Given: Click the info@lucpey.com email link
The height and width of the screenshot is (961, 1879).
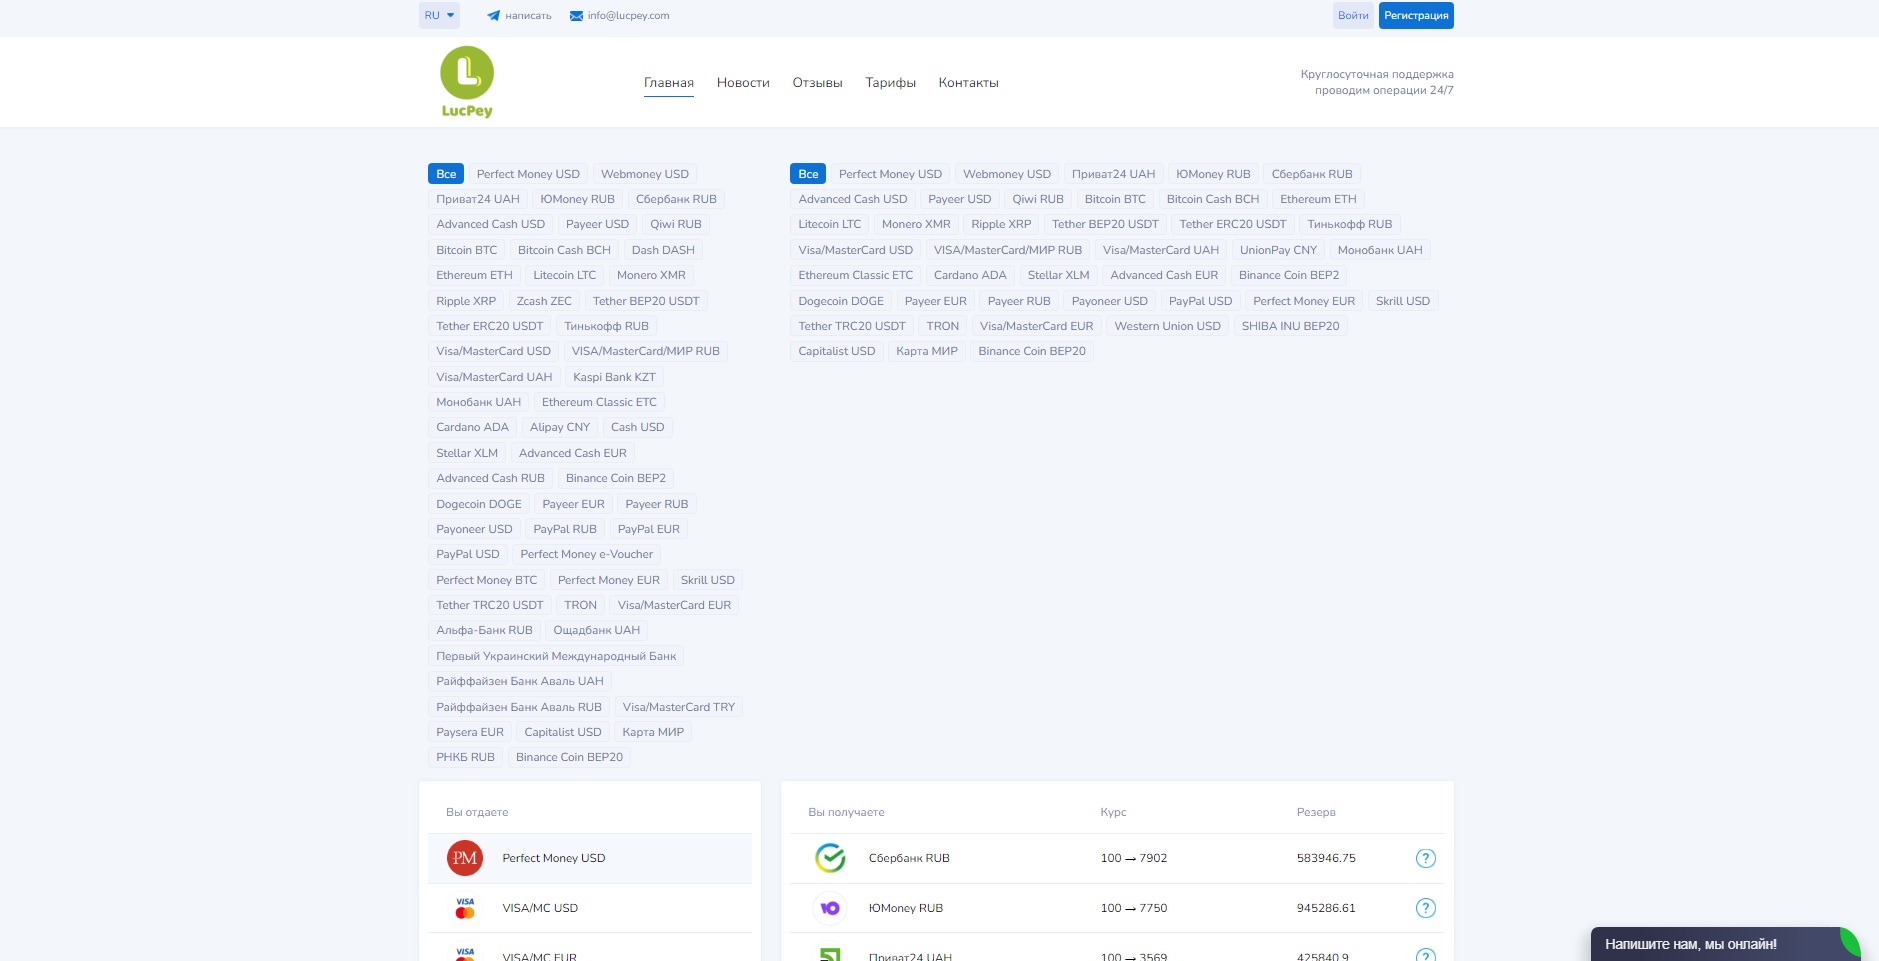Looking at the screenshot, I should click(629, 16).
